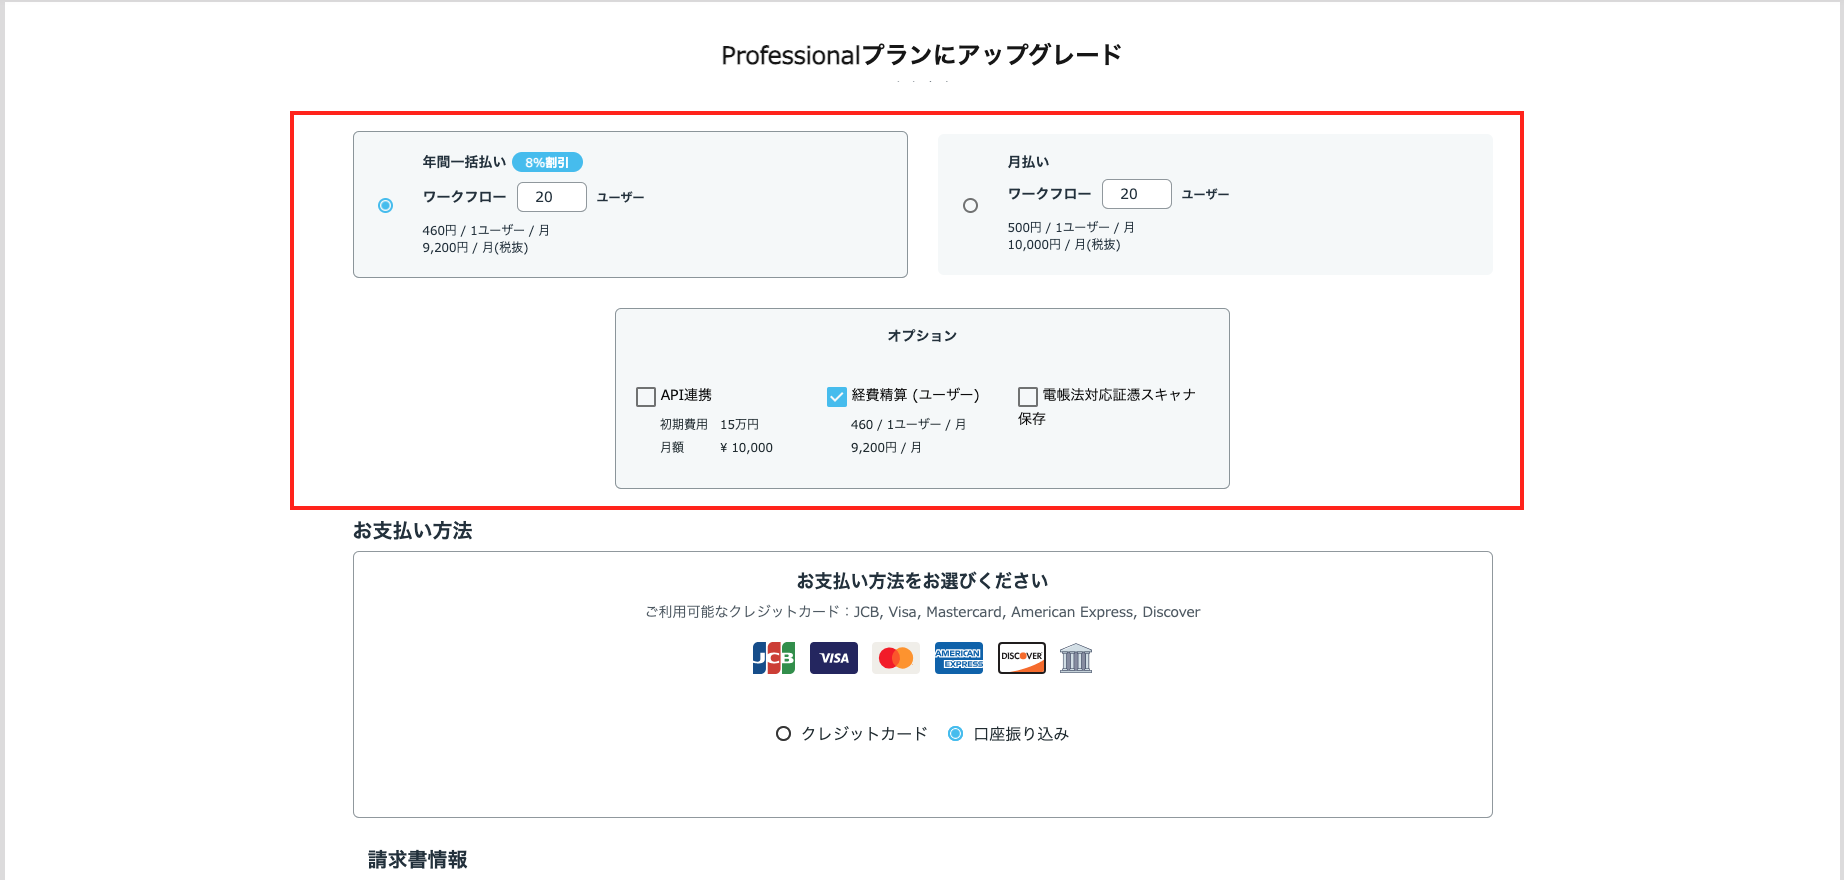
Task: Enable the 電帳法対応証憑スキャナ保存 checkbox
Action: click(x=1028, y=397)
